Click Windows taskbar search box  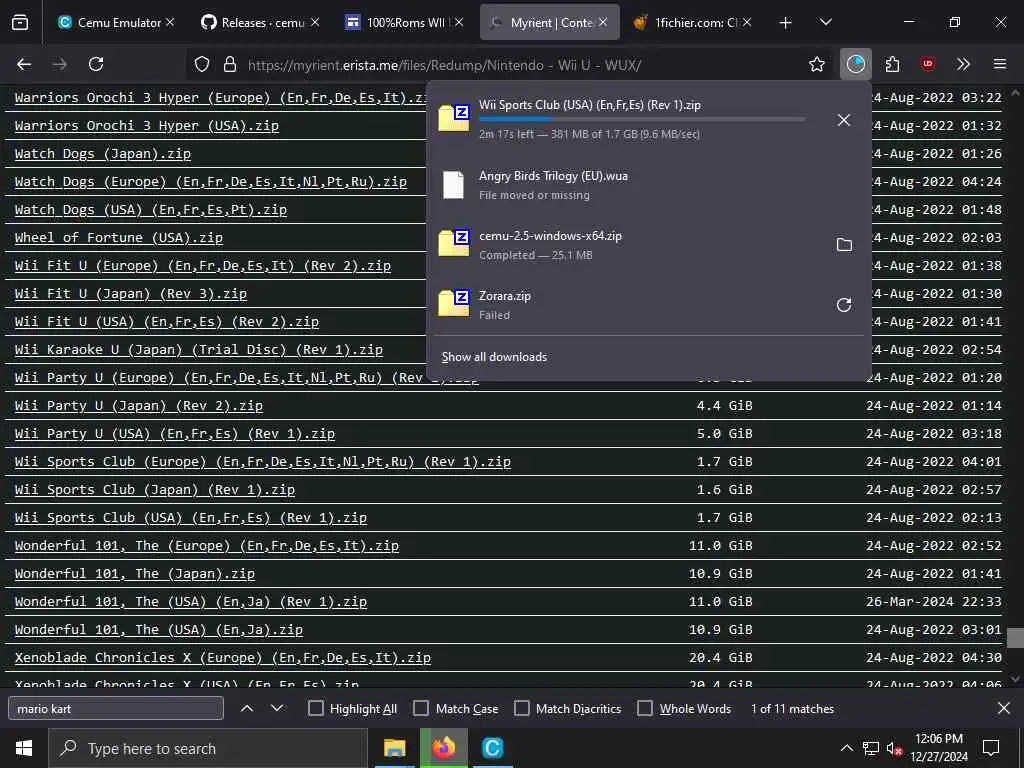tap(208, 748)
